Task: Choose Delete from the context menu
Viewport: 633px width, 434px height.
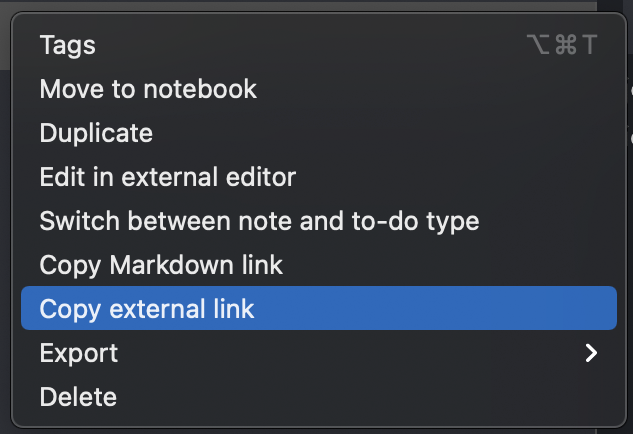Action: [319, 396]
